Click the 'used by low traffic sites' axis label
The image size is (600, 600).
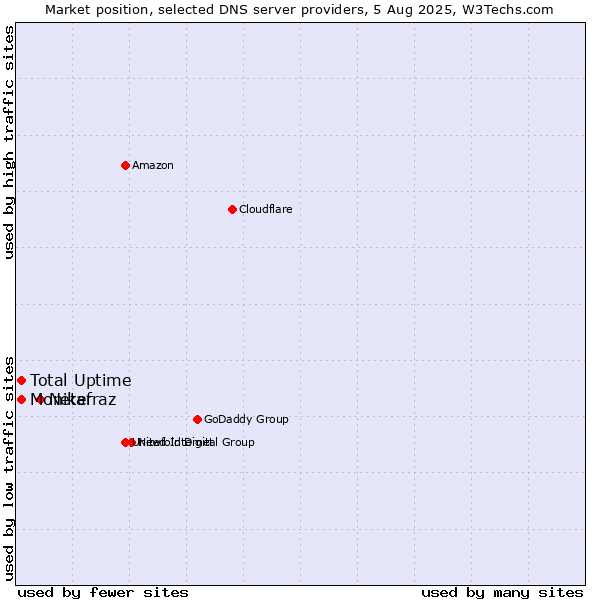point(9,469)
